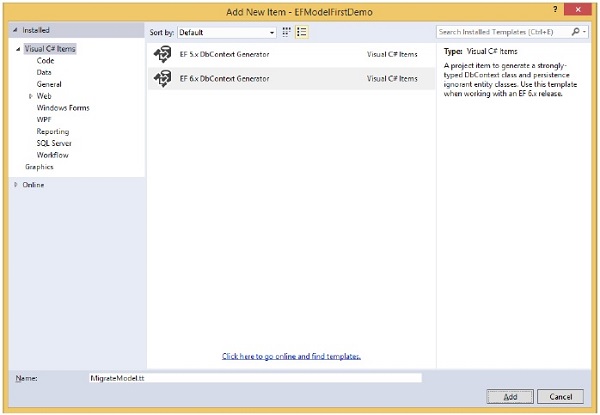The width and height of the screenshot is (600, 415).
Task: Select the Data category
Action: click(44, 73)
